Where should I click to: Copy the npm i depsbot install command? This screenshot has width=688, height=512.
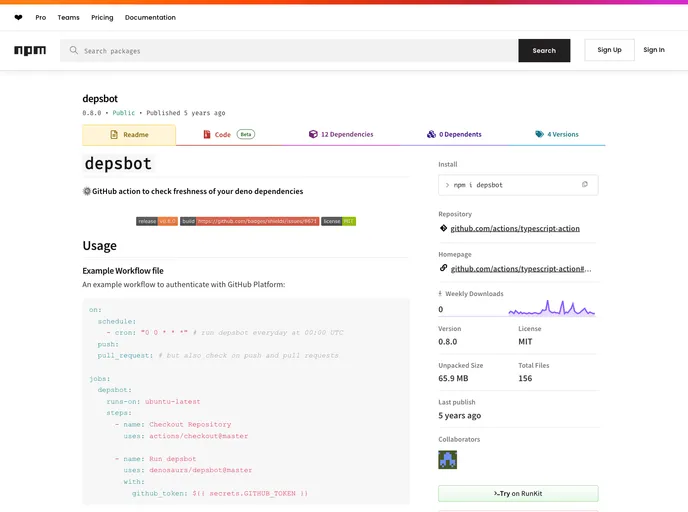tap(584, 185)
